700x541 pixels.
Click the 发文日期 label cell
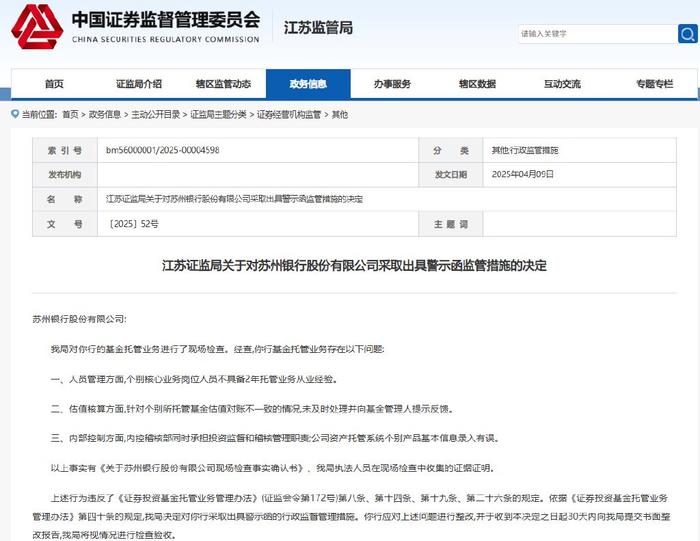click(x=451, y=175)
